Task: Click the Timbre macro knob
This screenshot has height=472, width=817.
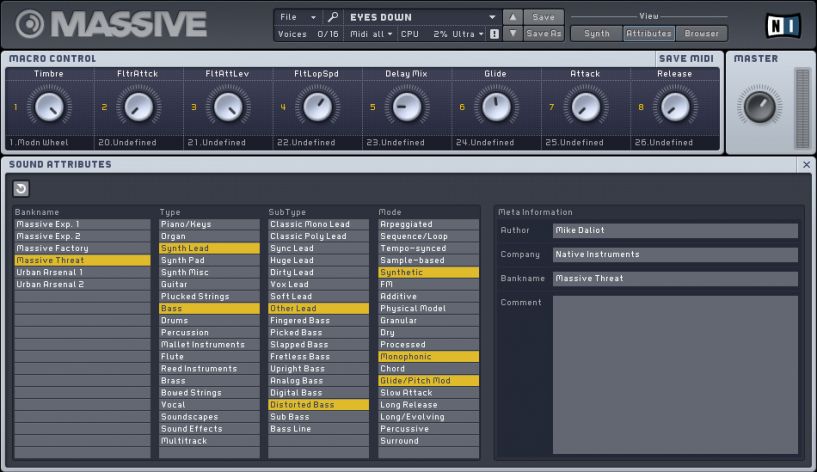Action: tap(49, 107)
